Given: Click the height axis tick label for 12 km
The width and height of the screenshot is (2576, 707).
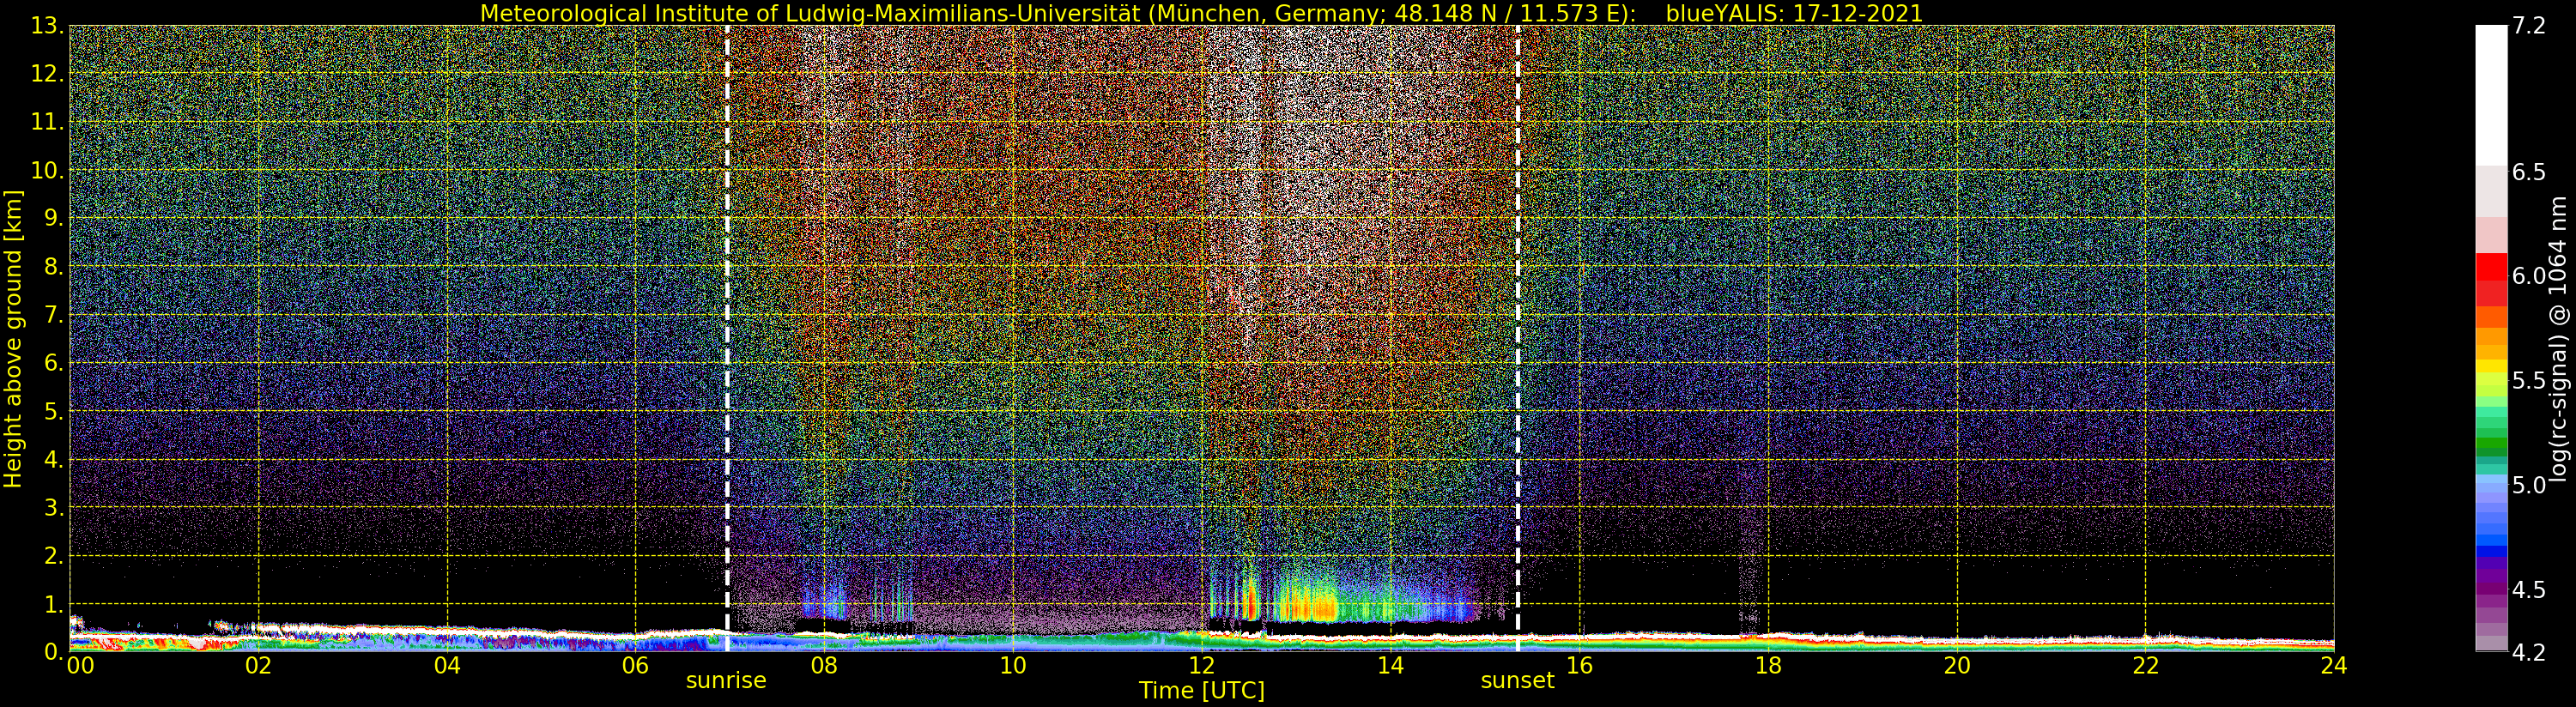Looking at the screenshot, I should [x=46, y=74].
